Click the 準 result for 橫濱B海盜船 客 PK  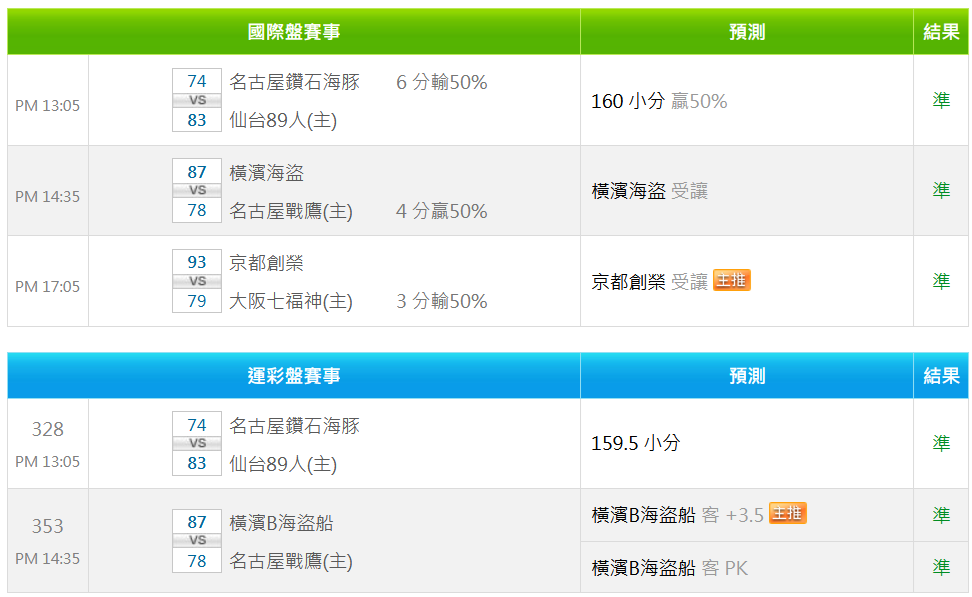(940, 567)
